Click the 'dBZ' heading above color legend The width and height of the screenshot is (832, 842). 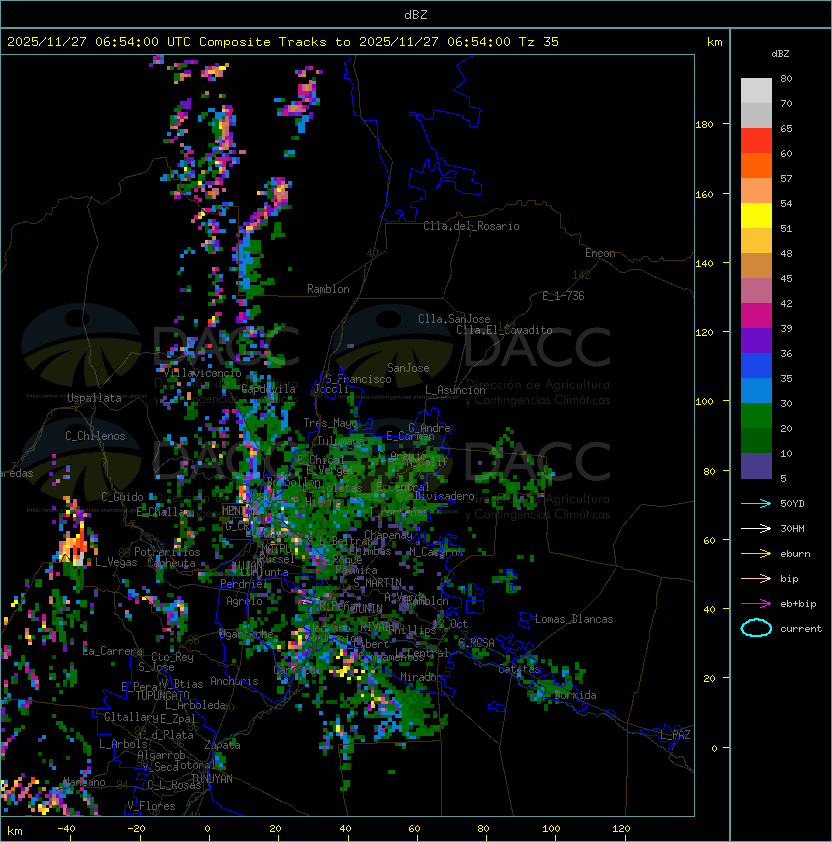pos(780,54)
